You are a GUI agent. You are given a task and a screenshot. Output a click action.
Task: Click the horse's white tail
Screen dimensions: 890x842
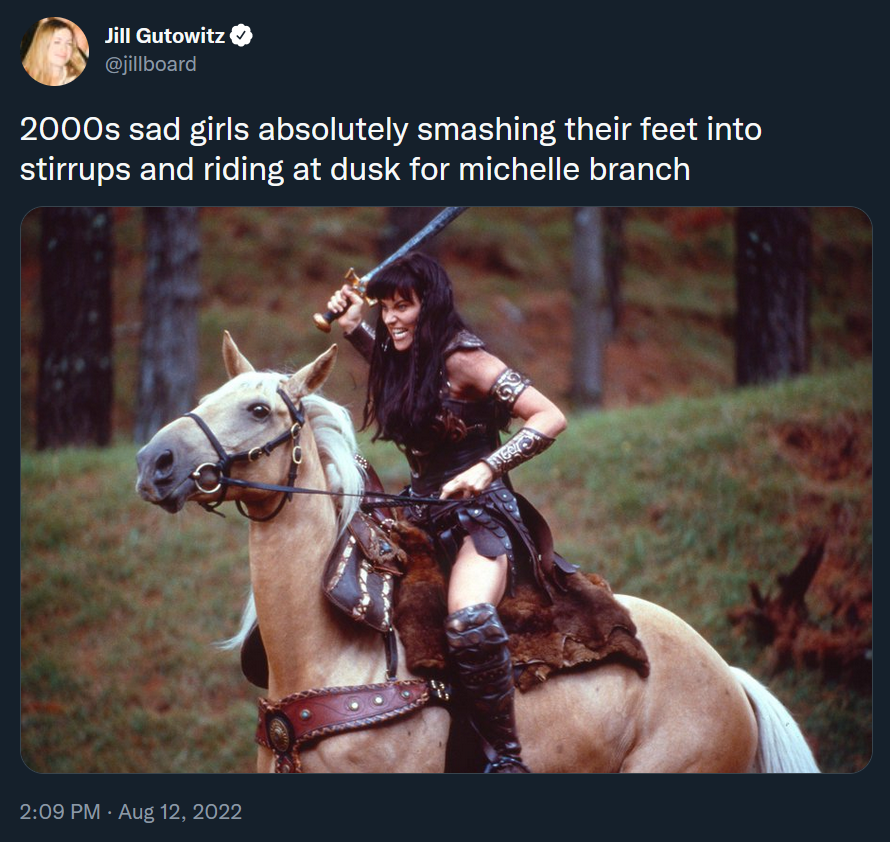click(778, 725)
